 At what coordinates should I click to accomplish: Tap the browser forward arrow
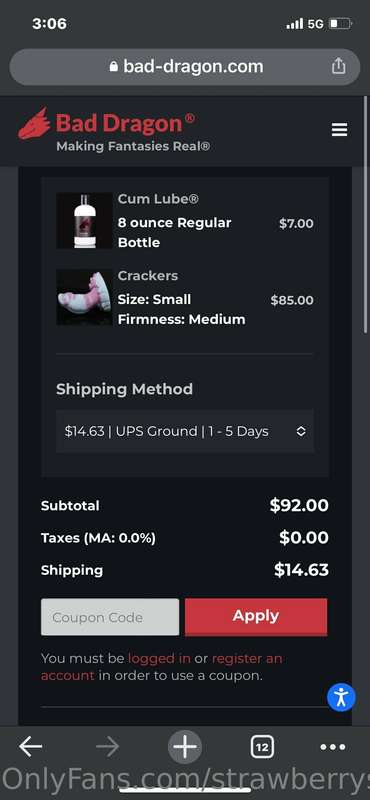click(x=107, y=747)
